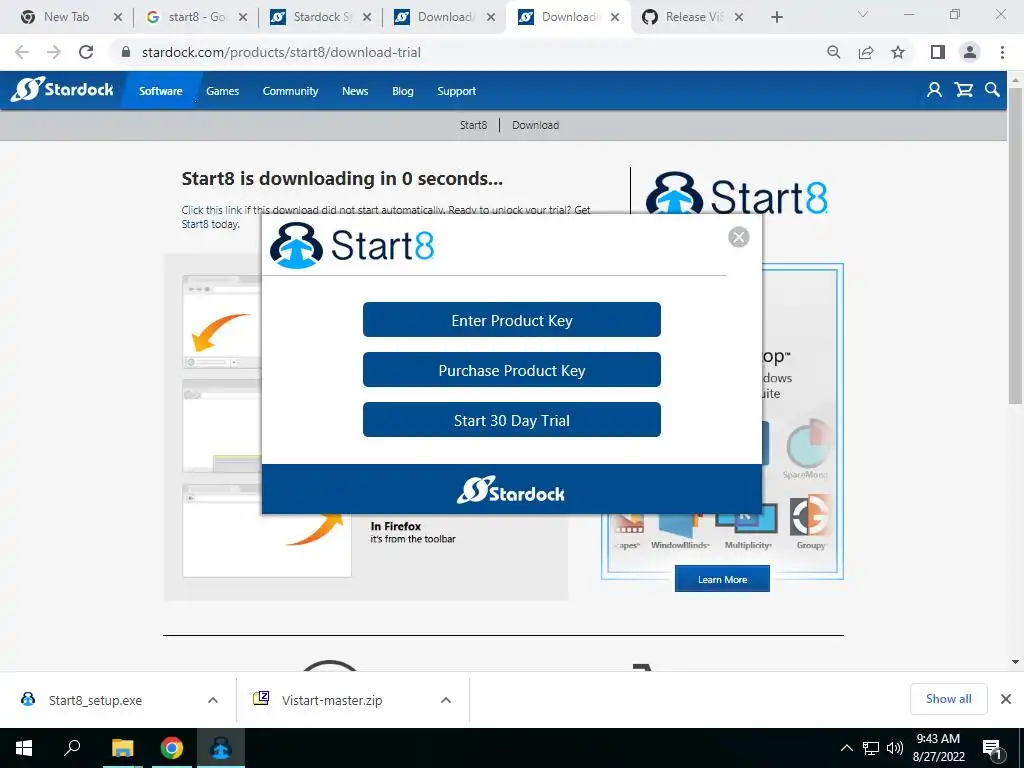Viewport: 1024px width, 768px height.
Task: Bookmark this page with star icon
Action: (898, 52)
